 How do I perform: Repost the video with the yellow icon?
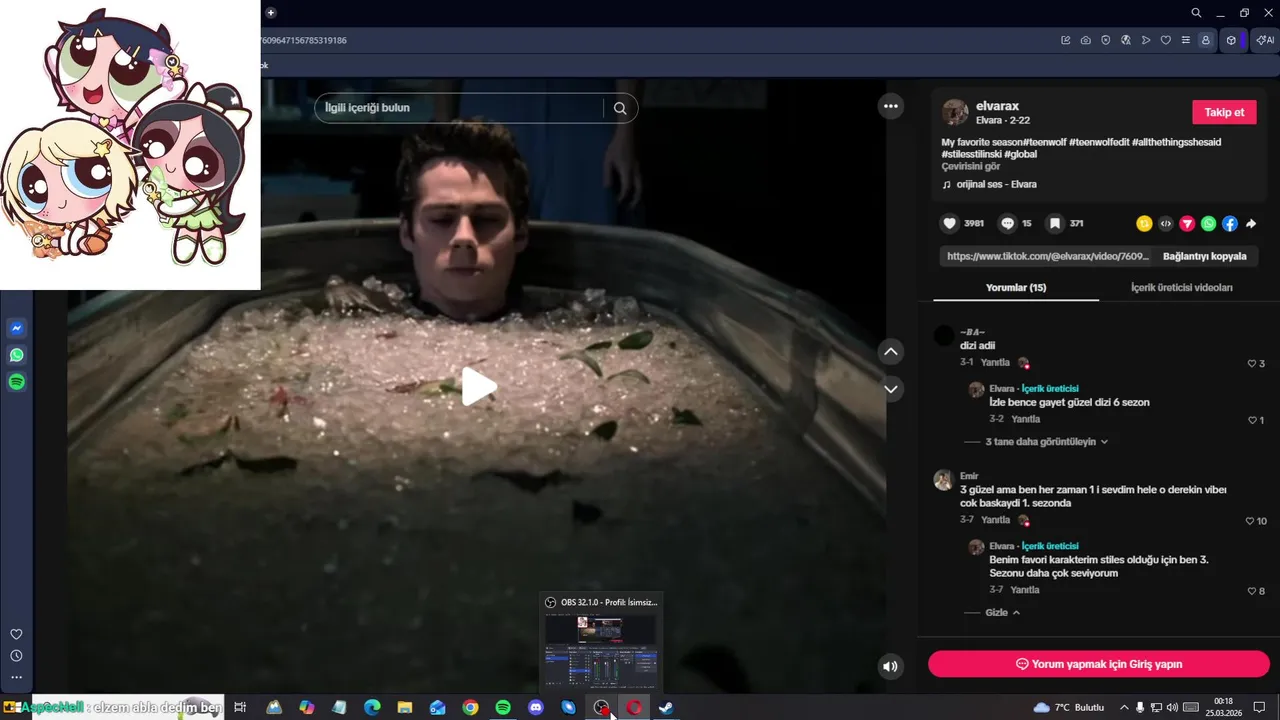(1144, 224)
